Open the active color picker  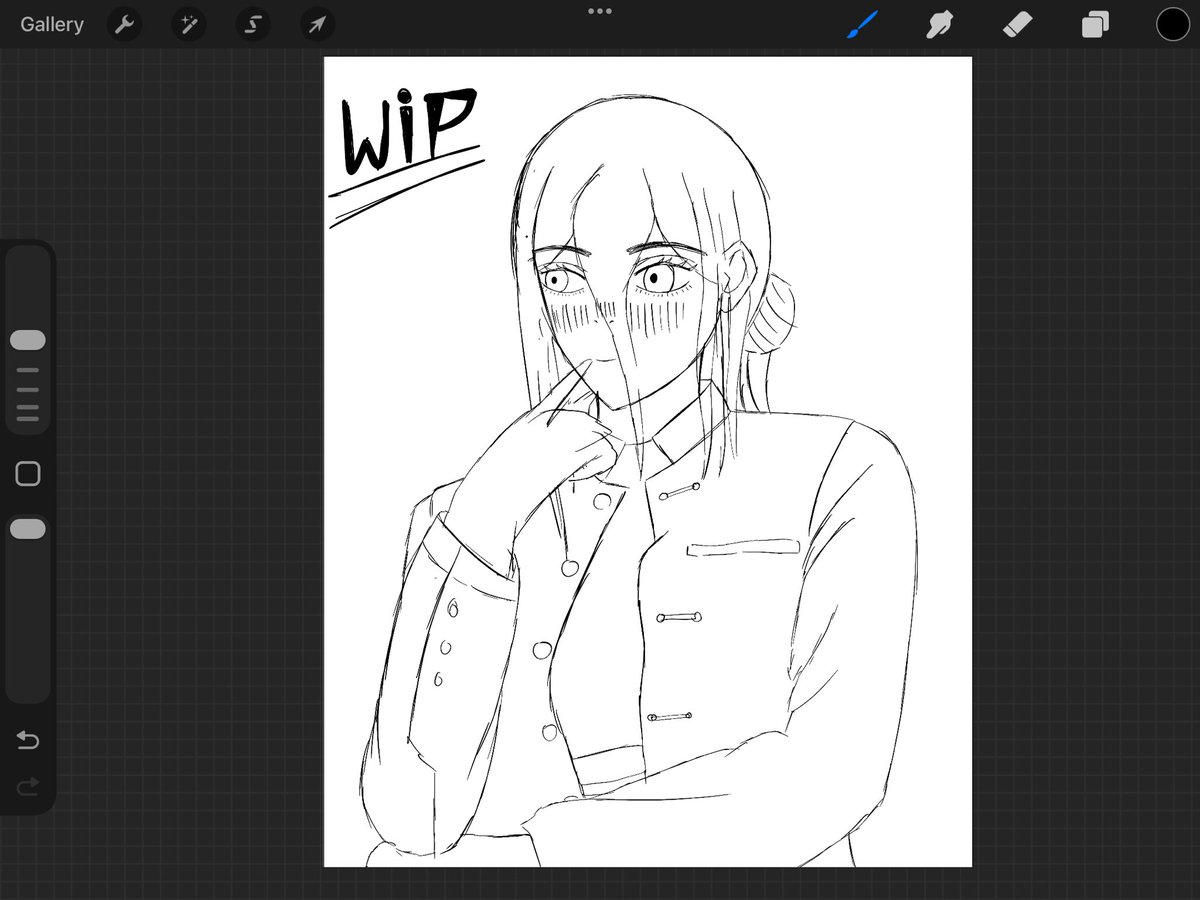[1173, 25]
